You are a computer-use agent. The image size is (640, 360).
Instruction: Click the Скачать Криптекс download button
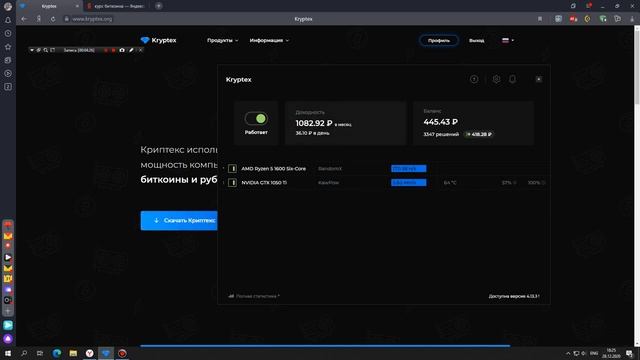(179, 220)
